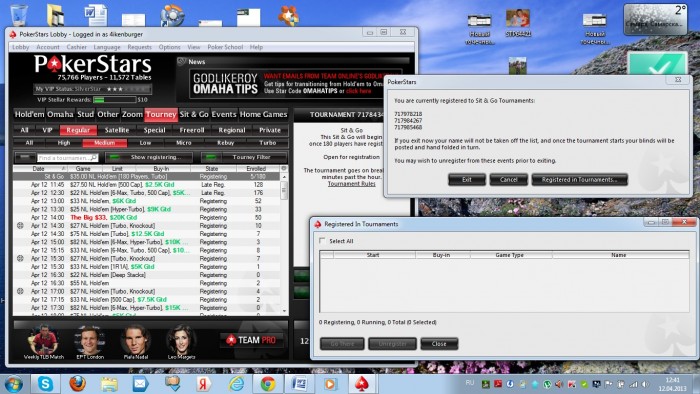
Task: Switch to the Omaha tab
Action: (60, 114)
